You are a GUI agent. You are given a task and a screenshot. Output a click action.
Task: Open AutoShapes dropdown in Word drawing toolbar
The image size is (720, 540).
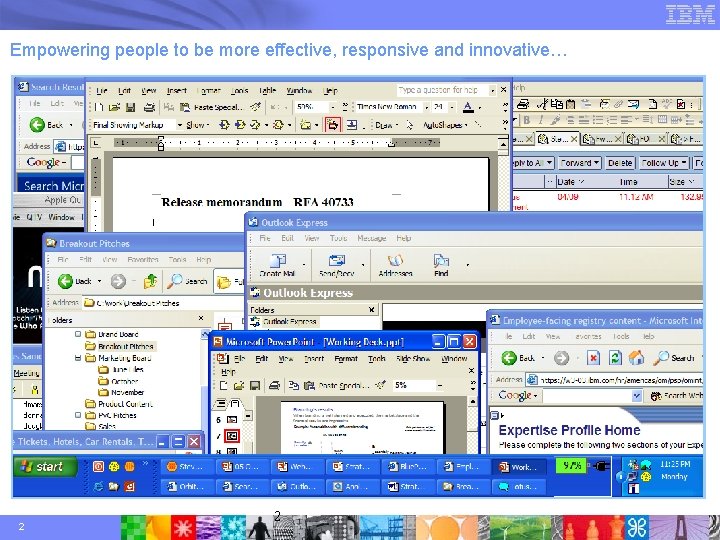[445, 125]
